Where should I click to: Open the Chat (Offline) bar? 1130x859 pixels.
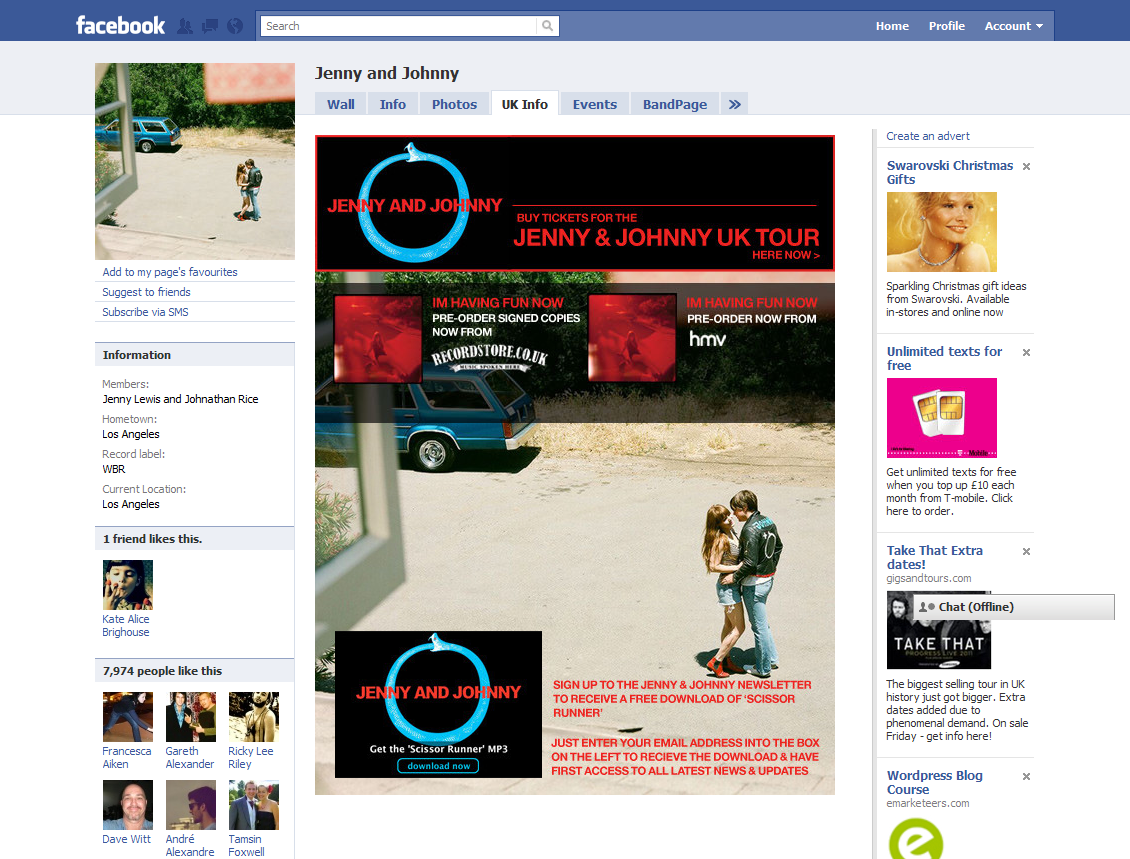coord(1014,607)
